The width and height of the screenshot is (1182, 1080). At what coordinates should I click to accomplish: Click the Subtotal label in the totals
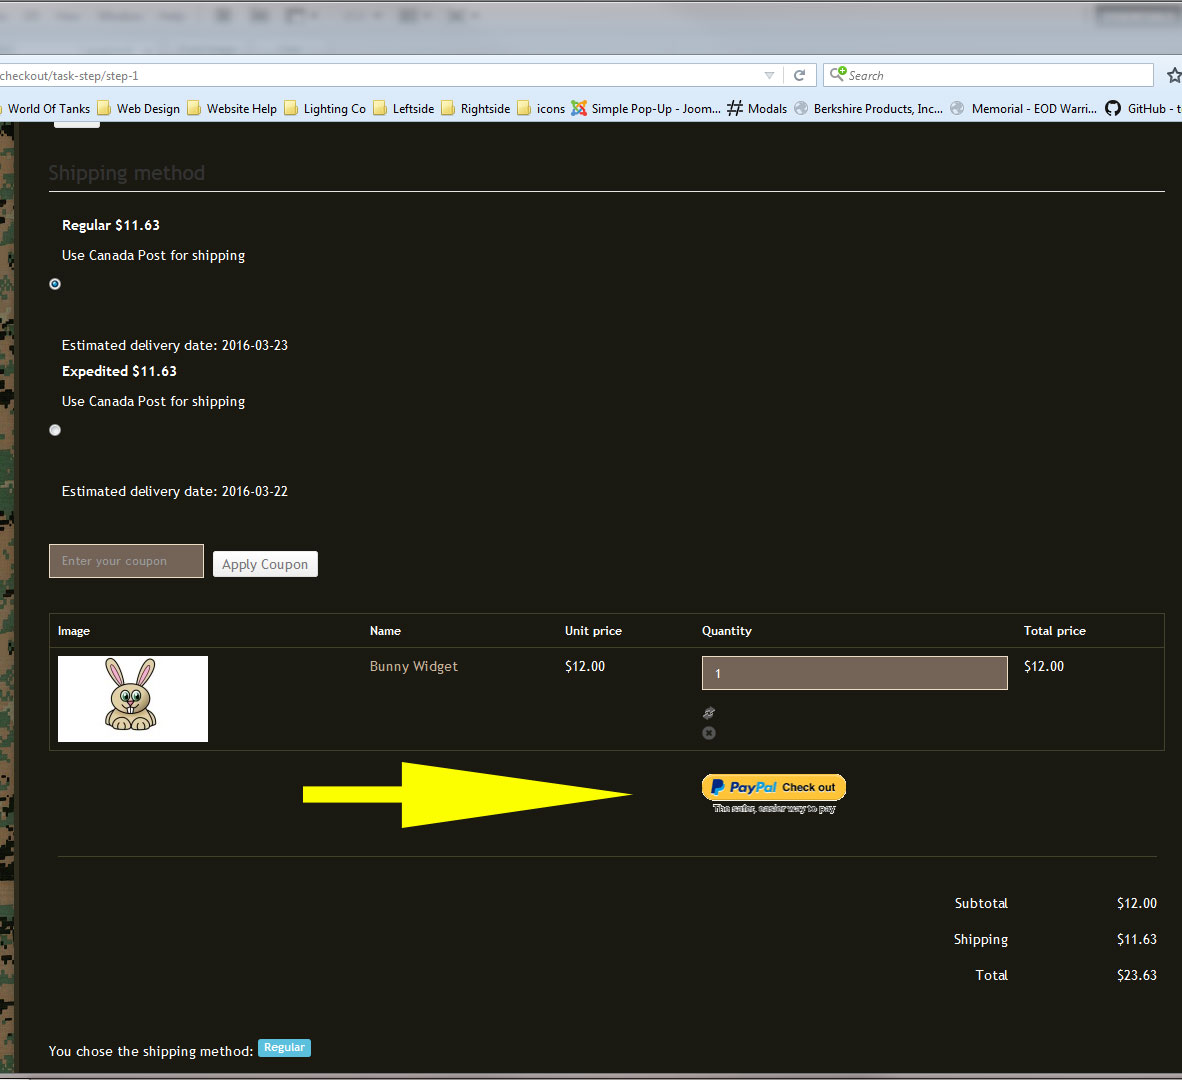981,903
